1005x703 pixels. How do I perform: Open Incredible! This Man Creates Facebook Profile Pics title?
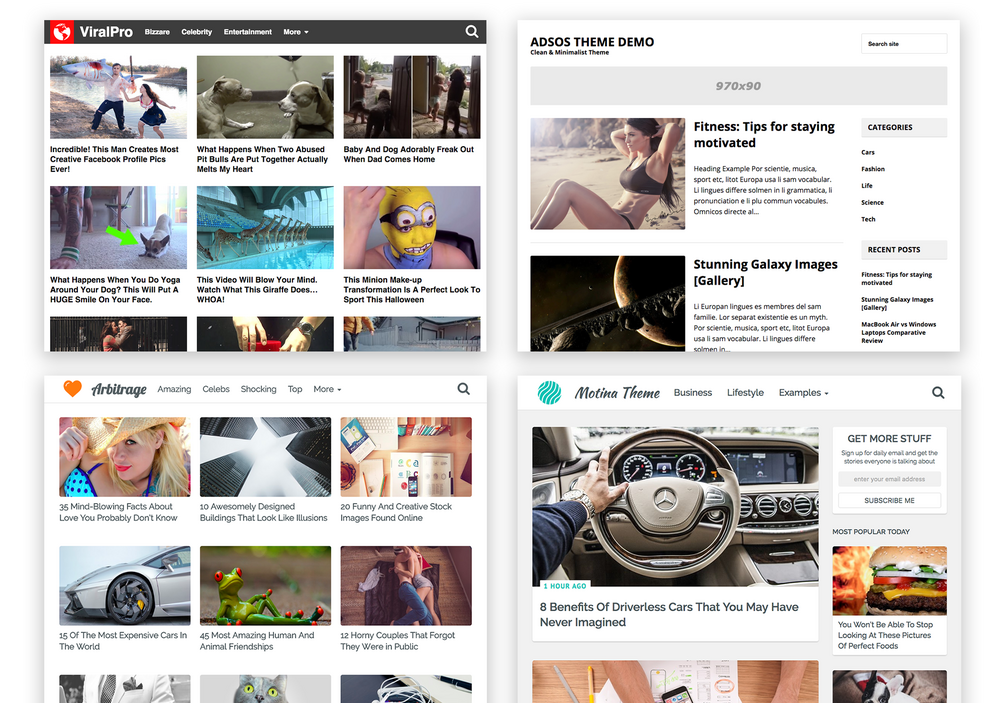[x=115, y=159]
